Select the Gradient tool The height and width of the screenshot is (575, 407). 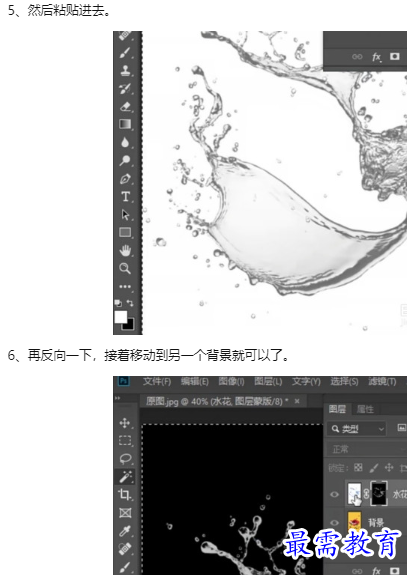click(x=125, y=124)
